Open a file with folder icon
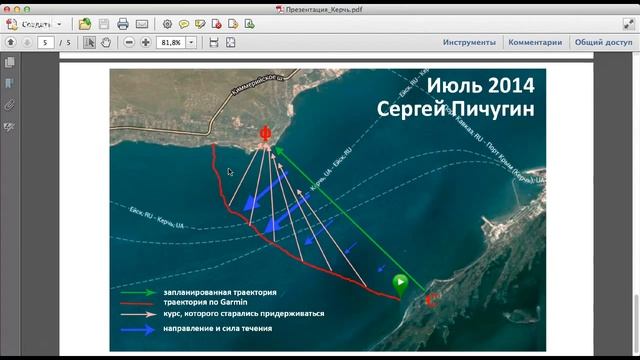 pyautogui.click(x=85, y=24)
